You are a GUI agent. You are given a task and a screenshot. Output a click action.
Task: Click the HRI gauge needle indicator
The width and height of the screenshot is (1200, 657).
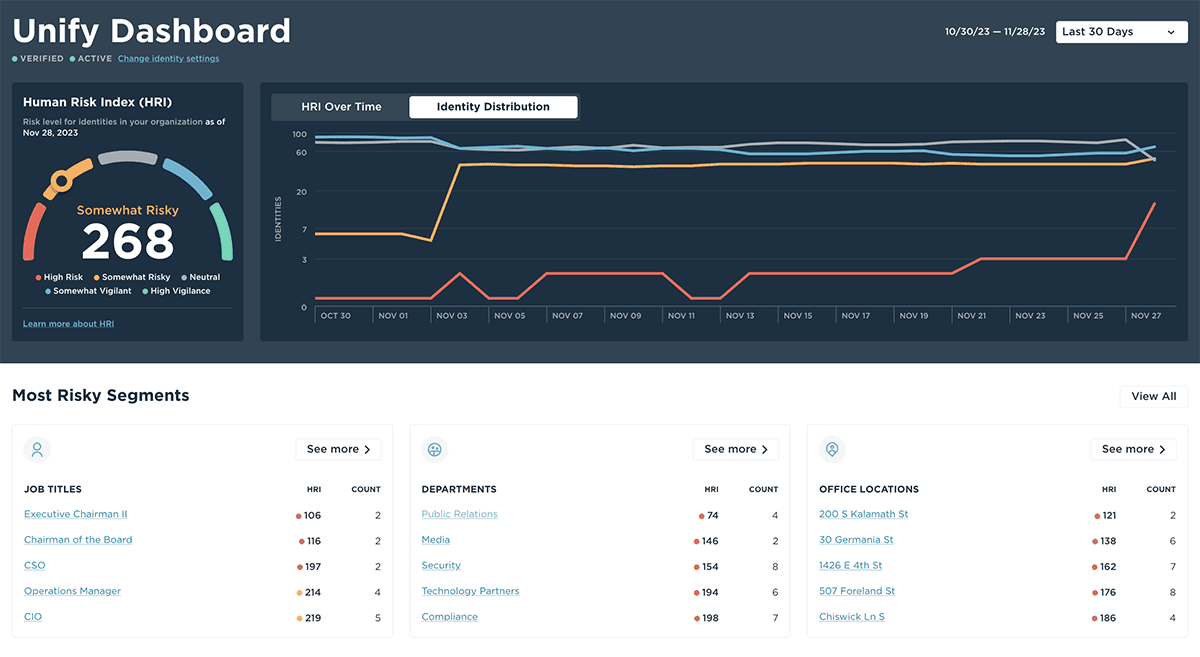click(60, 181)
